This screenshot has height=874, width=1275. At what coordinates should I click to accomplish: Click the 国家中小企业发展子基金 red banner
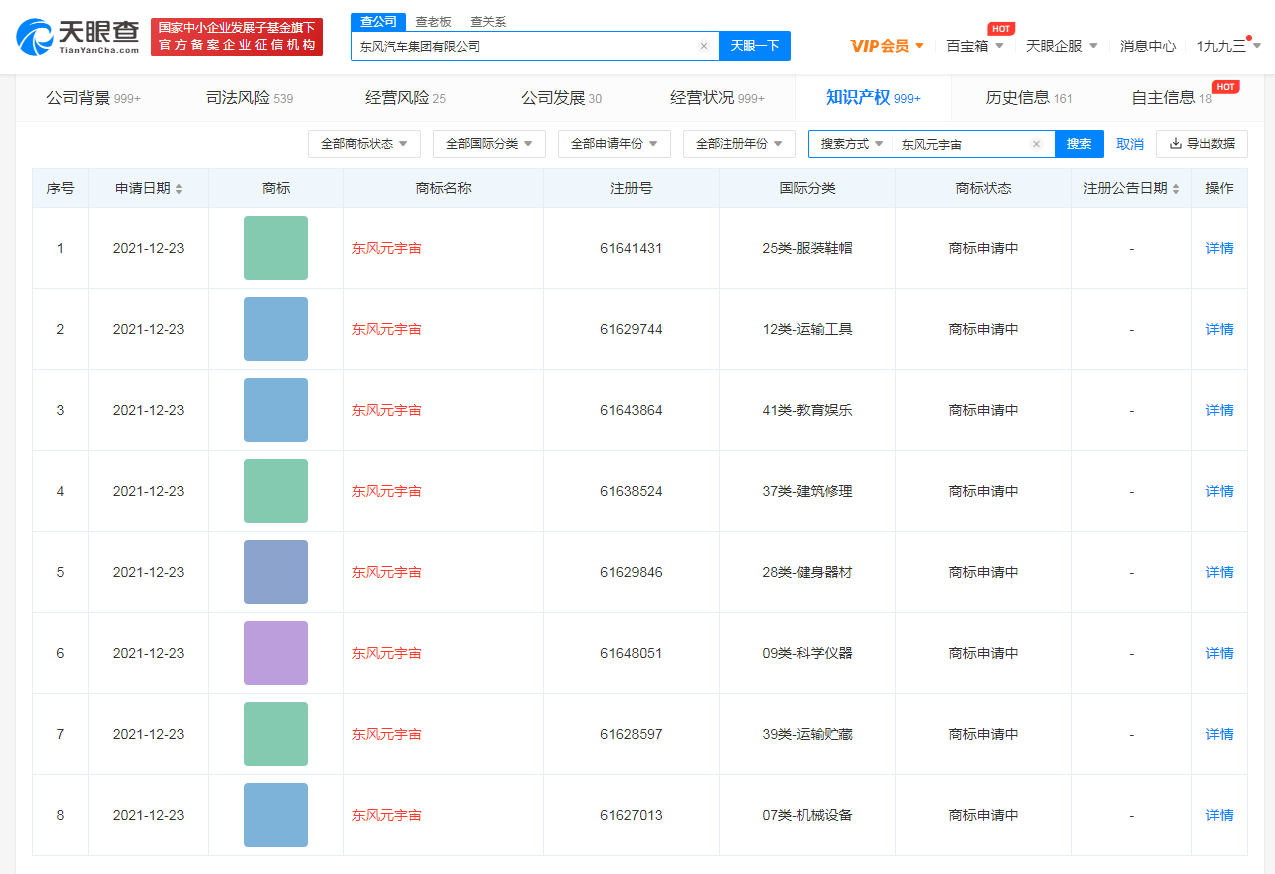pyautogui.click(x=237, y=37)
